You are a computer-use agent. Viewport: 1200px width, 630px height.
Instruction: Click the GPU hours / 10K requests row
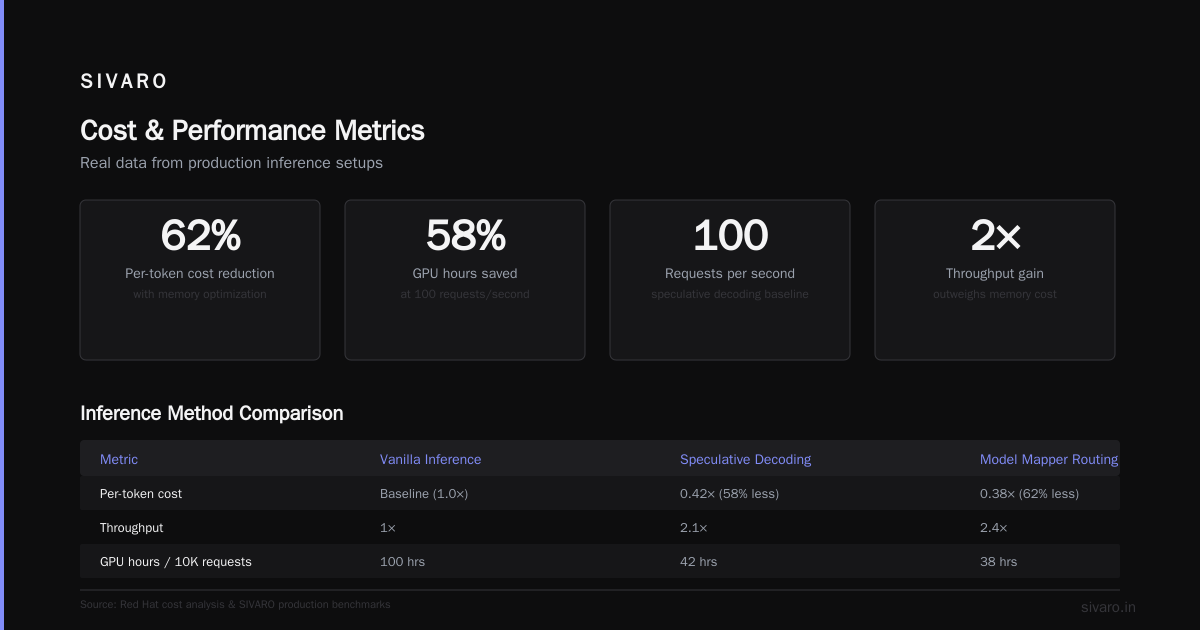point(600,562)
